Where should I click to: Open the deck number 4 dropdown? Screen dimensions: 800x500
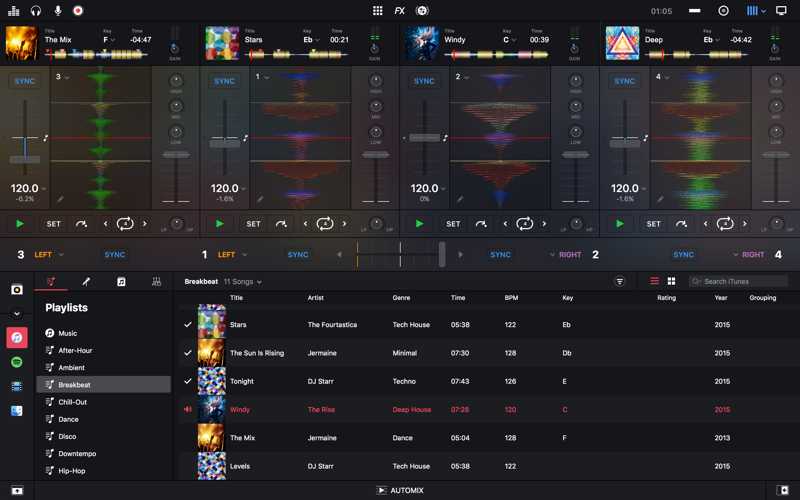(662, 77)
